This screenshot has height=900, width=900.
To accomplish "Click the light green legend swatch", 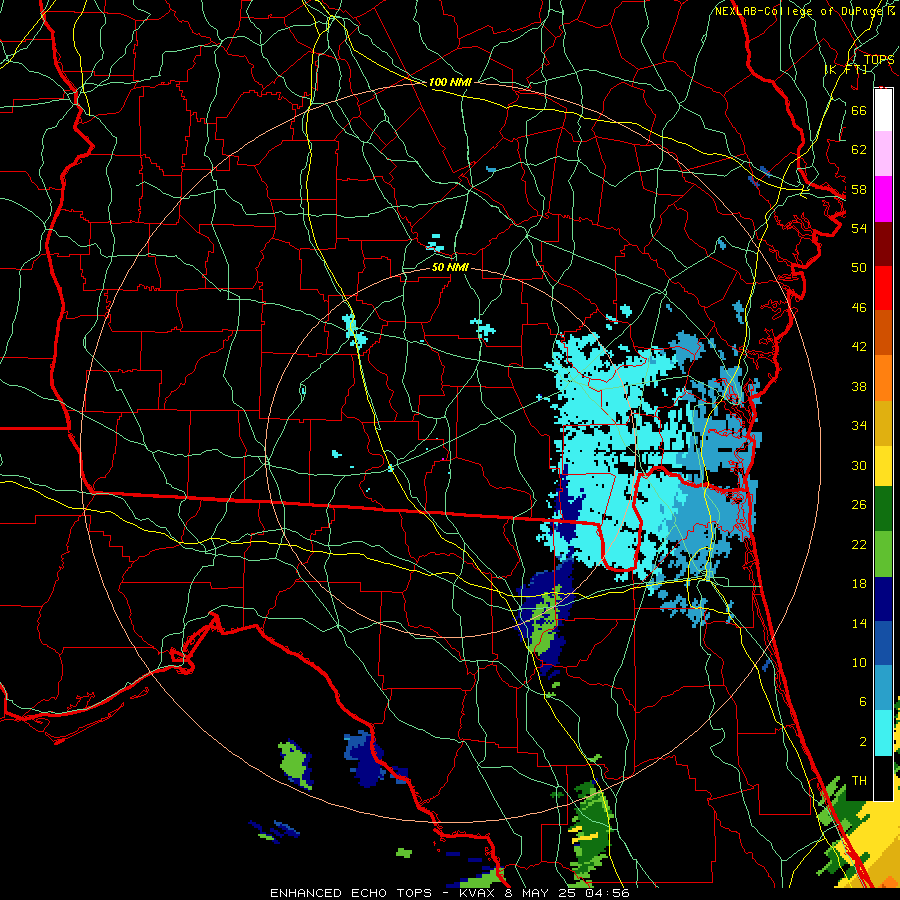I will (x=883, y=554).
